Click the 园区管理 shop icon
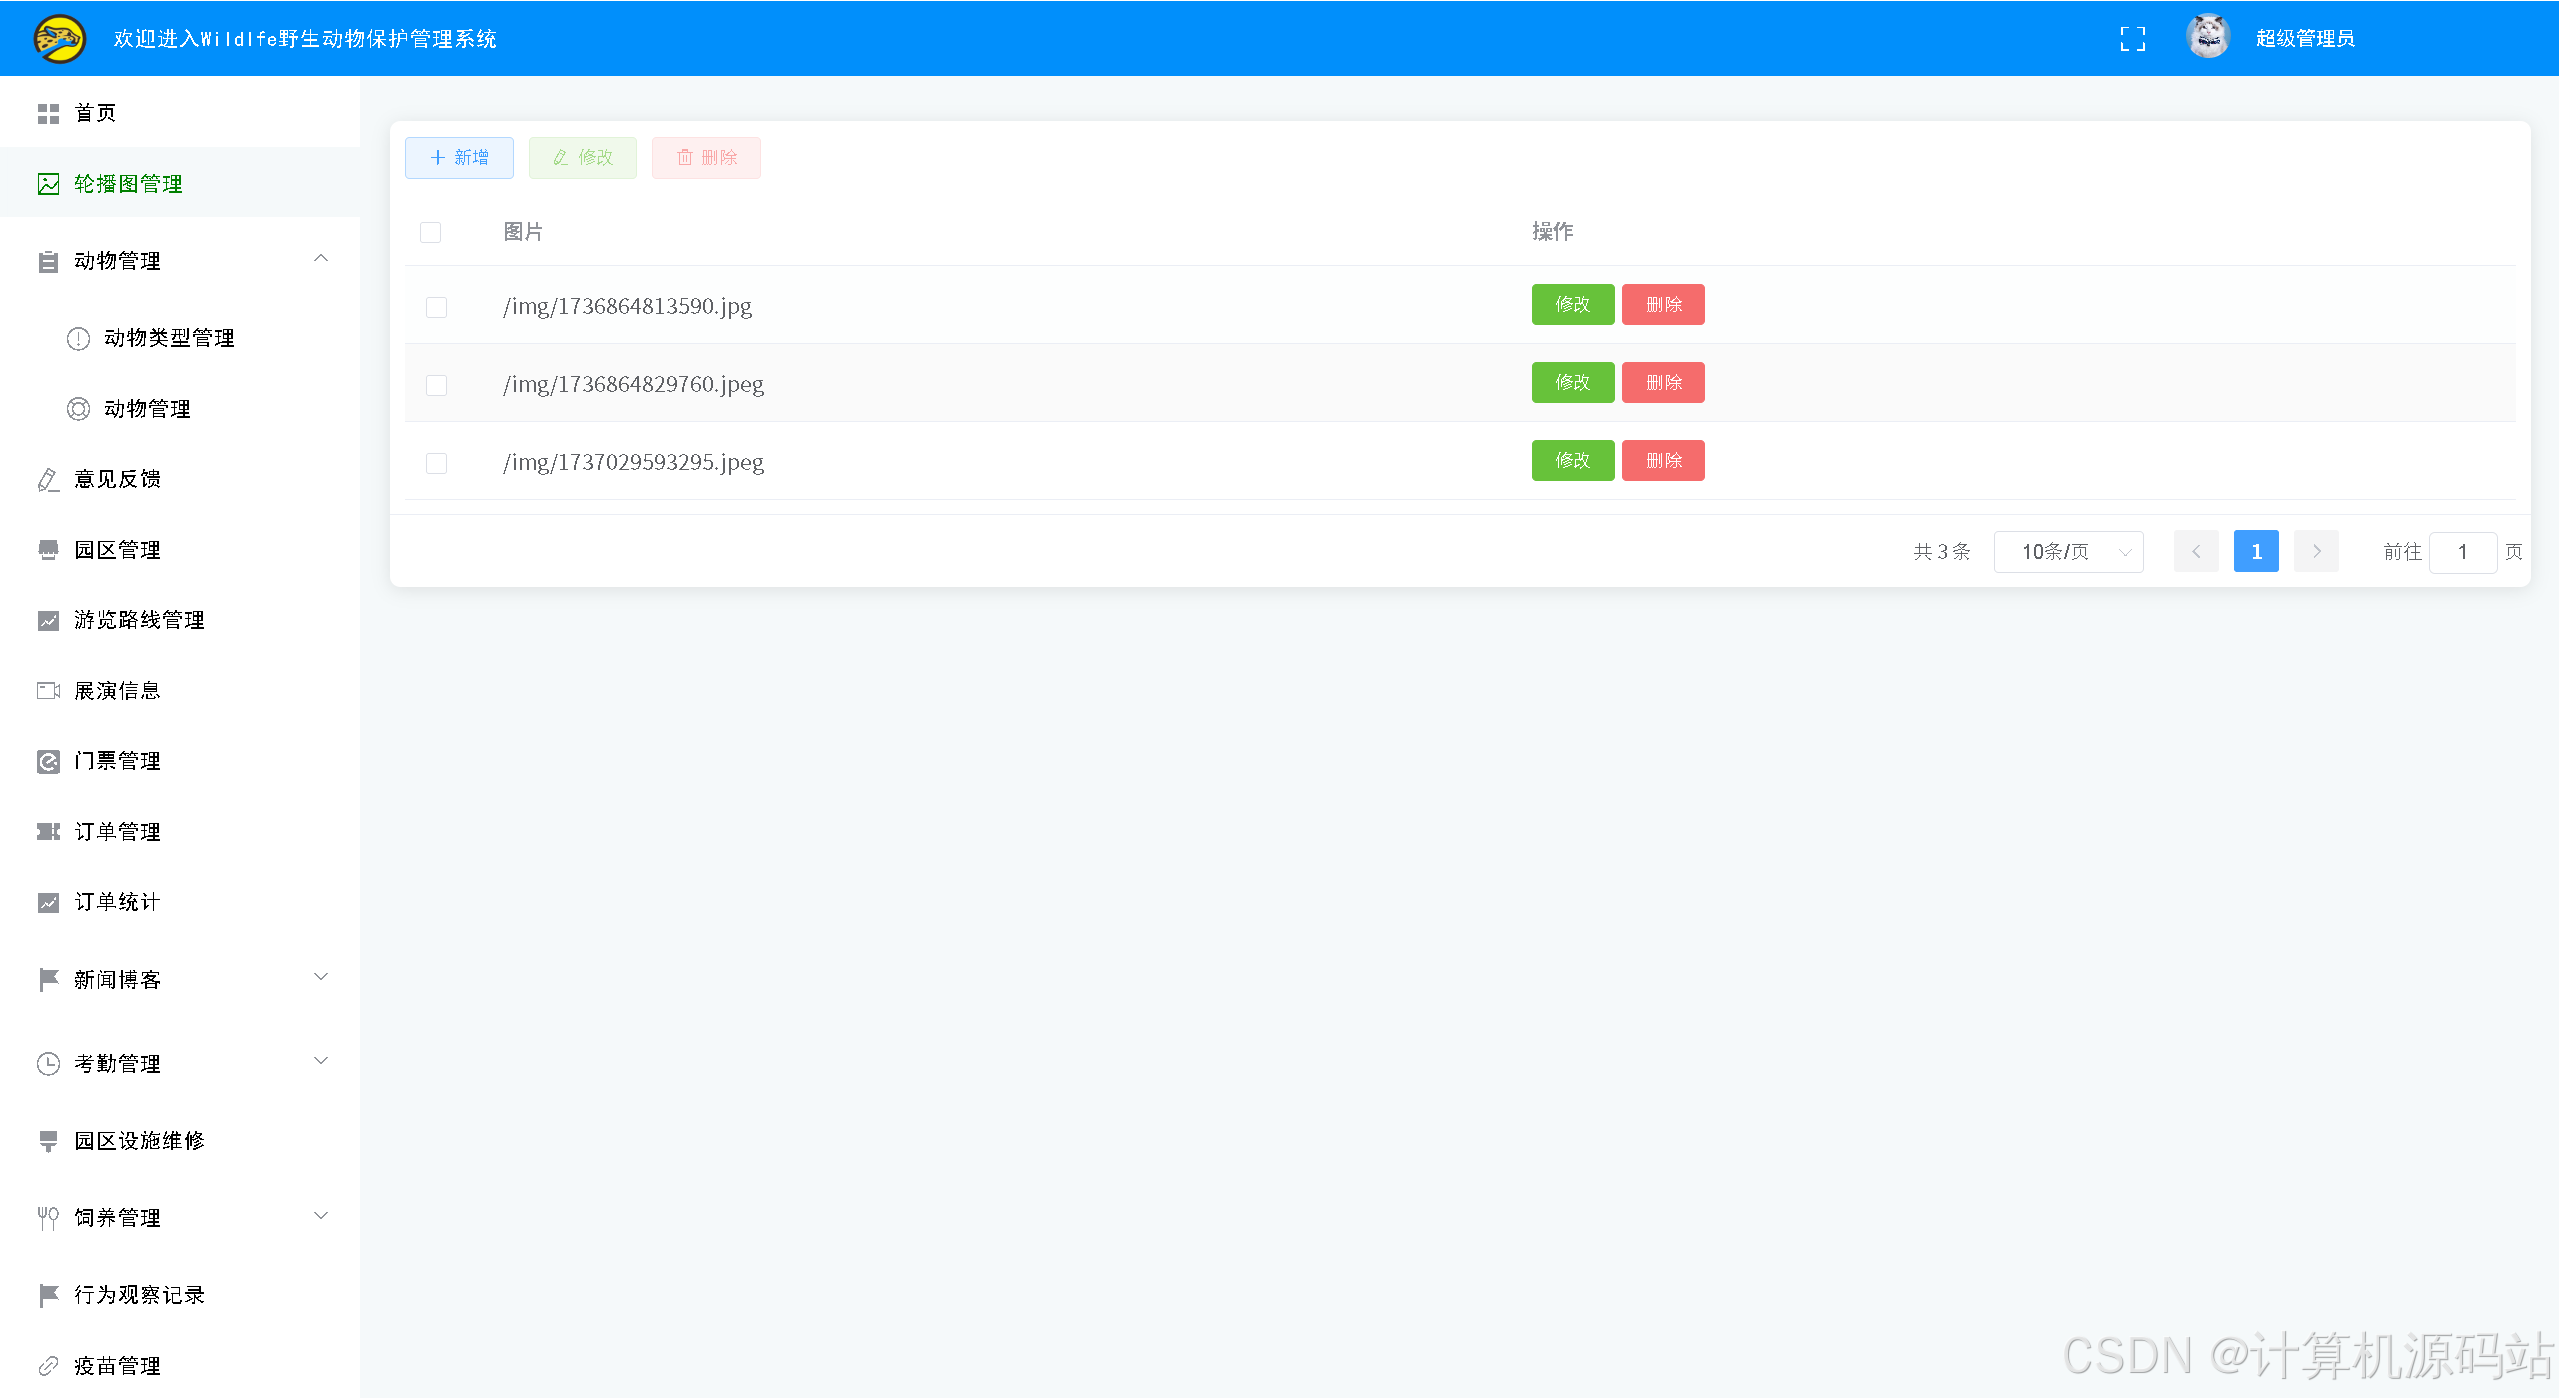Image resolution: width=2559 pixels, height=1398 pixels. (48, 550)
